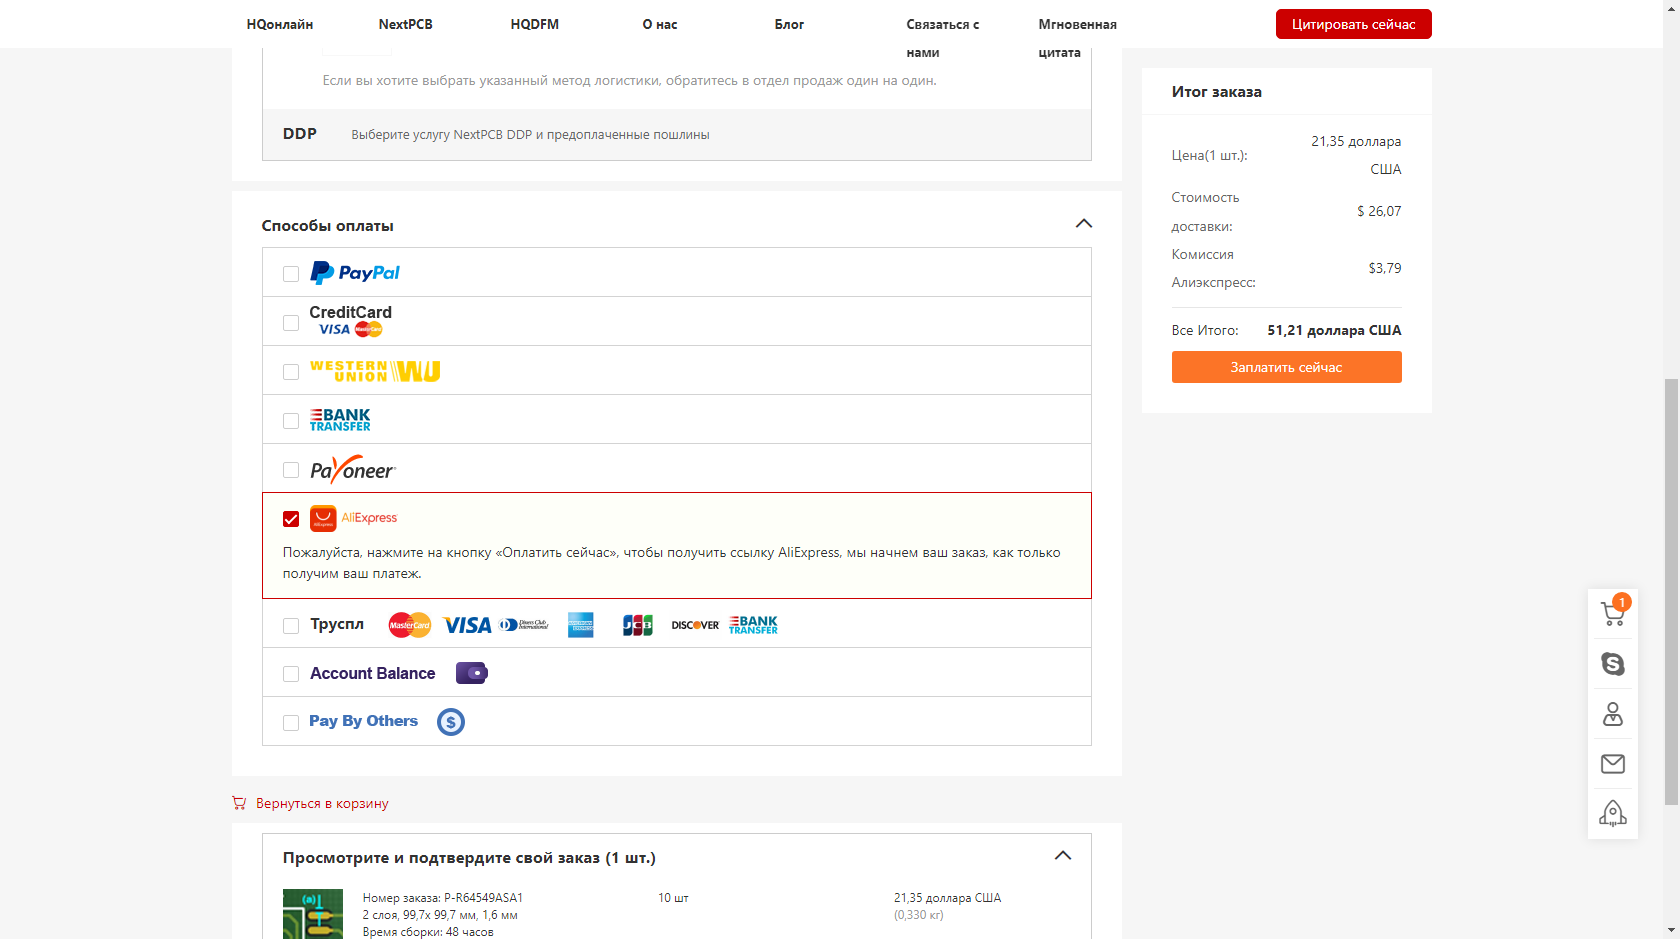Click the rocket back-to-top icon
1680x939 pixels.
click(x=1613, y=813)
